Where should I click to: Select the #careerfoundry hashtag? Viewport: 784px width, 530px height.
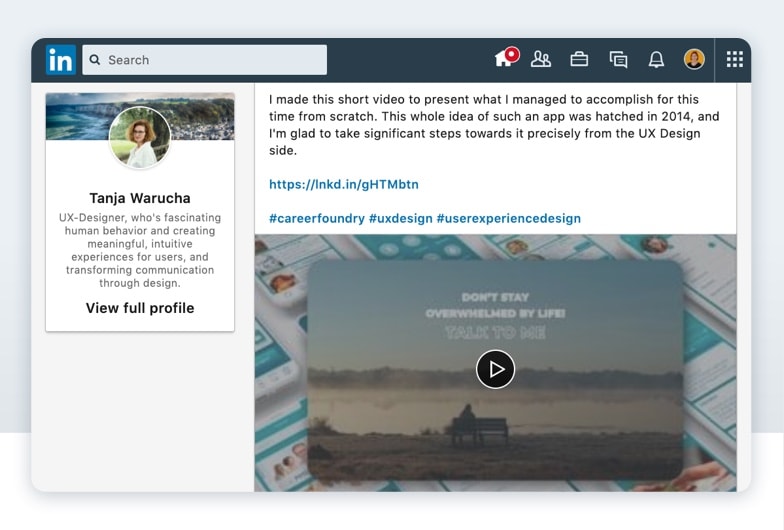tap(316, 218)
